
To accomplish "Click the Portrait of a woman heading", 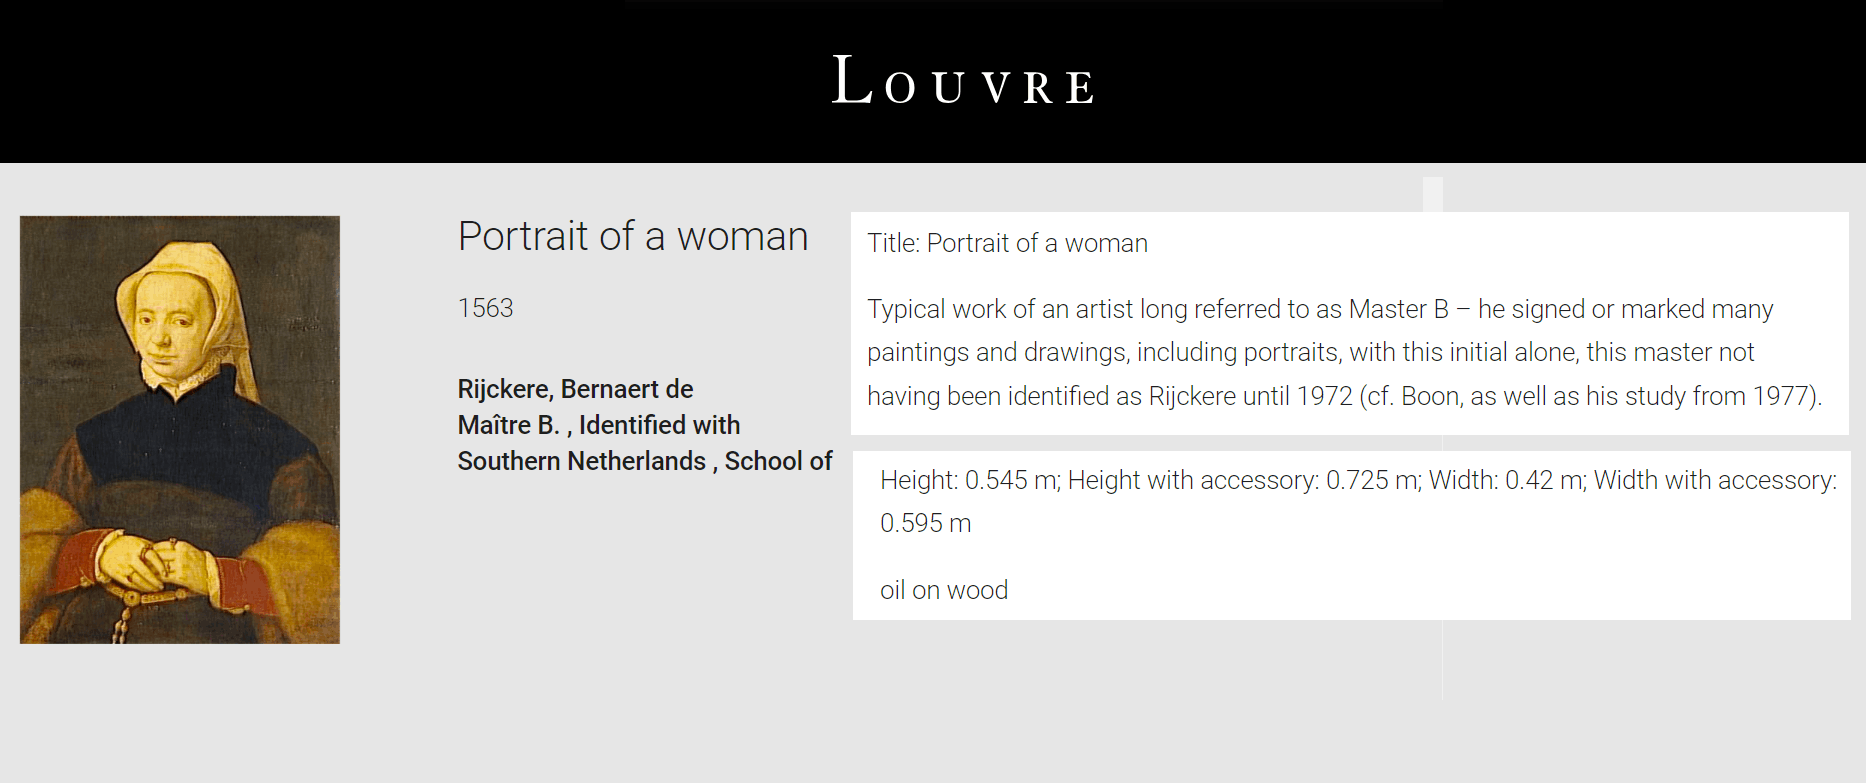I will [633, 237].
